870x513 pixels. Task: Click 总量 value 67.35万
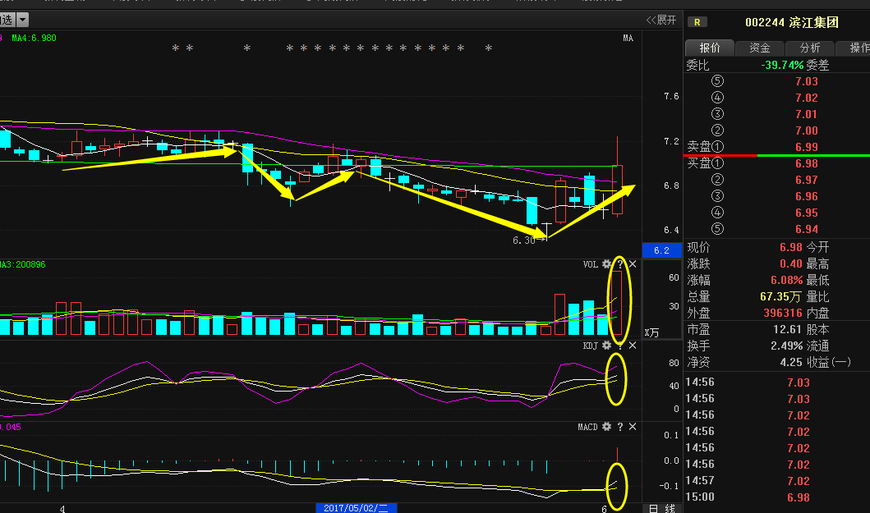click(781, 297)
